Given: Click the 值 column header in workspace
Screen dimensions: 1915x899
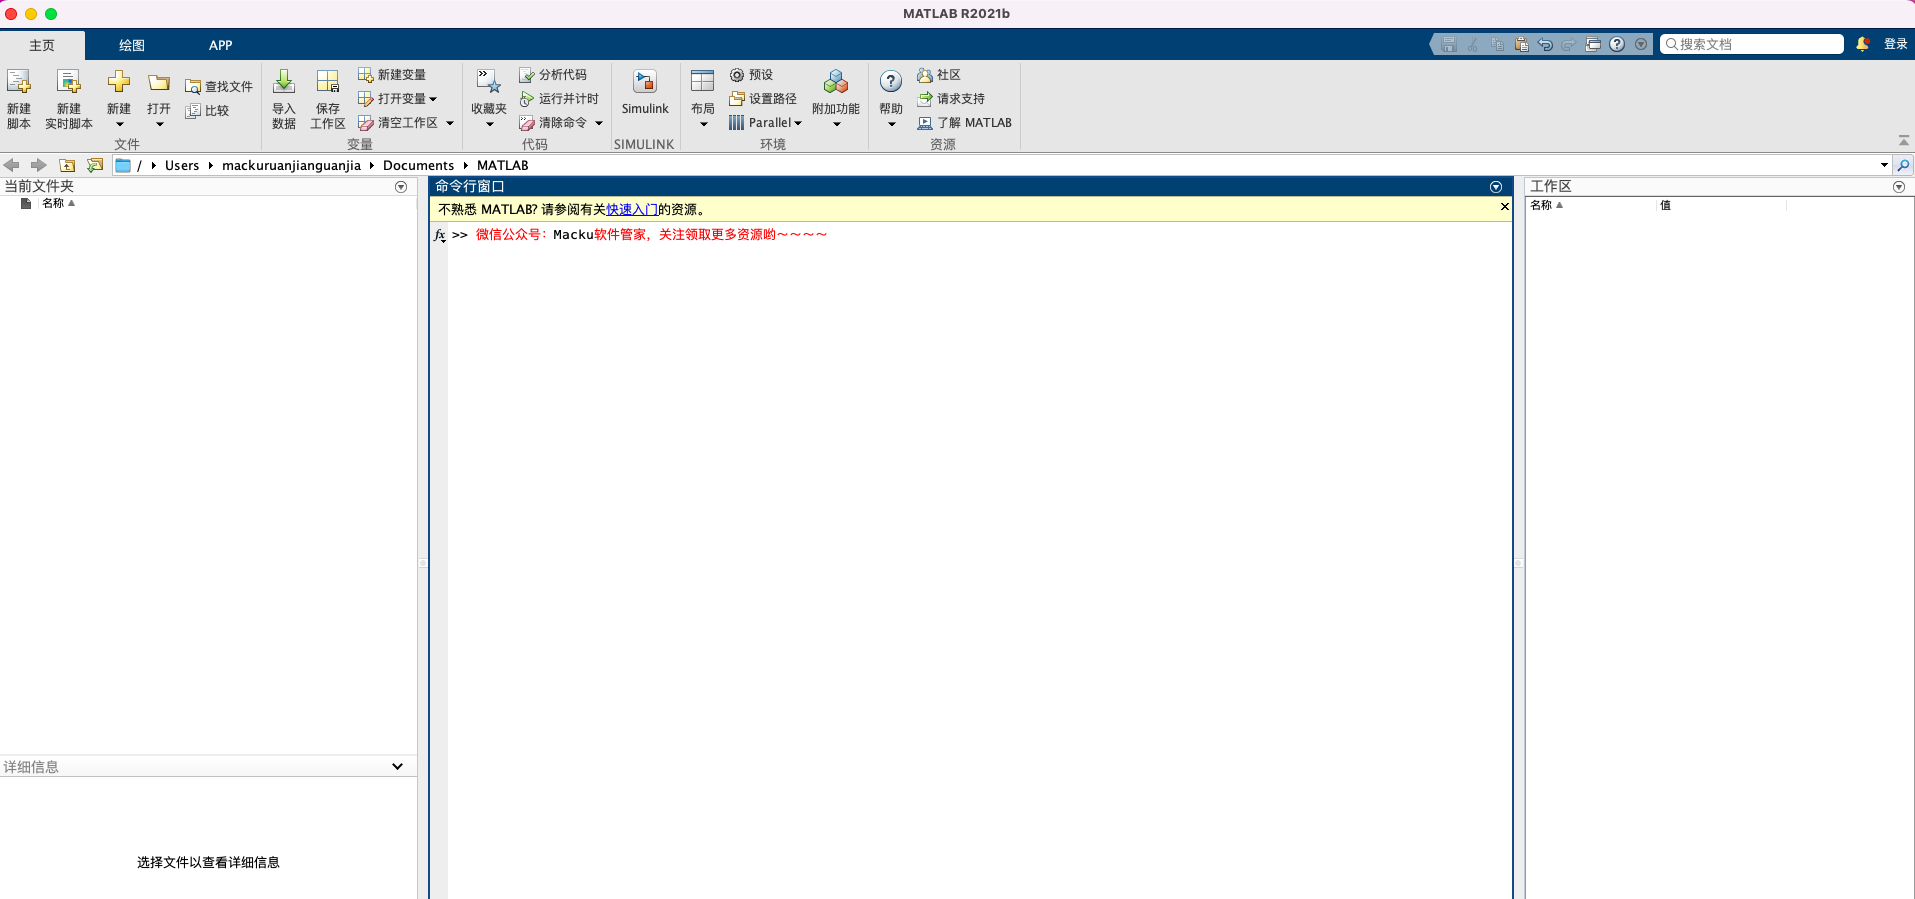Looking at the screenshot, I should pyautogui.click(x=1665, y=205).
